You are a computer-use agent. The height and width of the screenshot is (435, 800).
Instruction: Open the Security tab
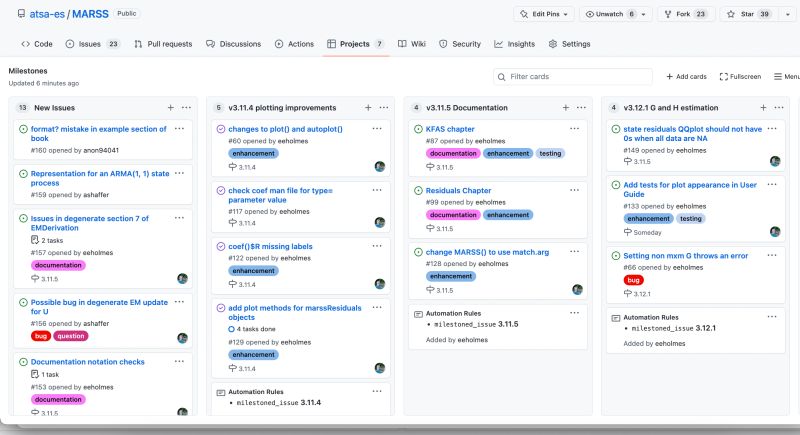[x=460, y=44]
